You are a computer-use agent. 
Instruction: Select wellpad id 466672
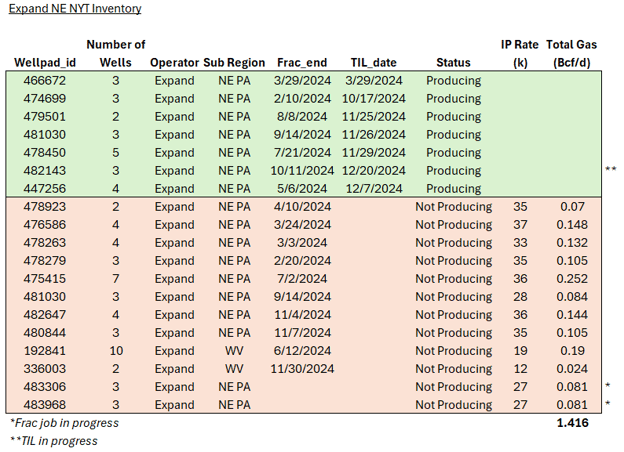(x=44, y=81)
